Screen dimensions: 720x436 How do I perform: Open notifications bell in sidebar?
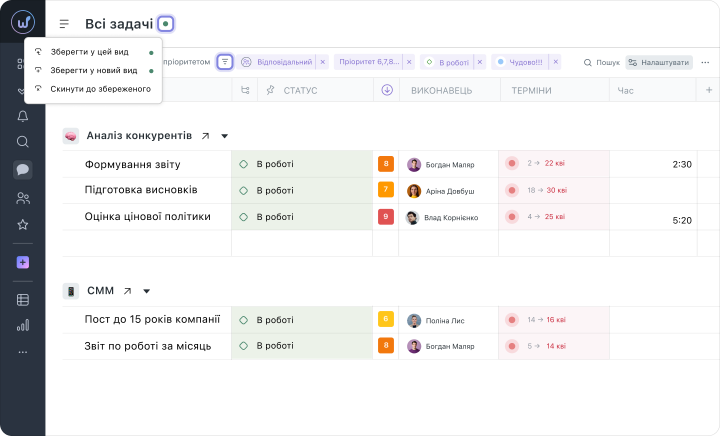(x=22, y=116)
